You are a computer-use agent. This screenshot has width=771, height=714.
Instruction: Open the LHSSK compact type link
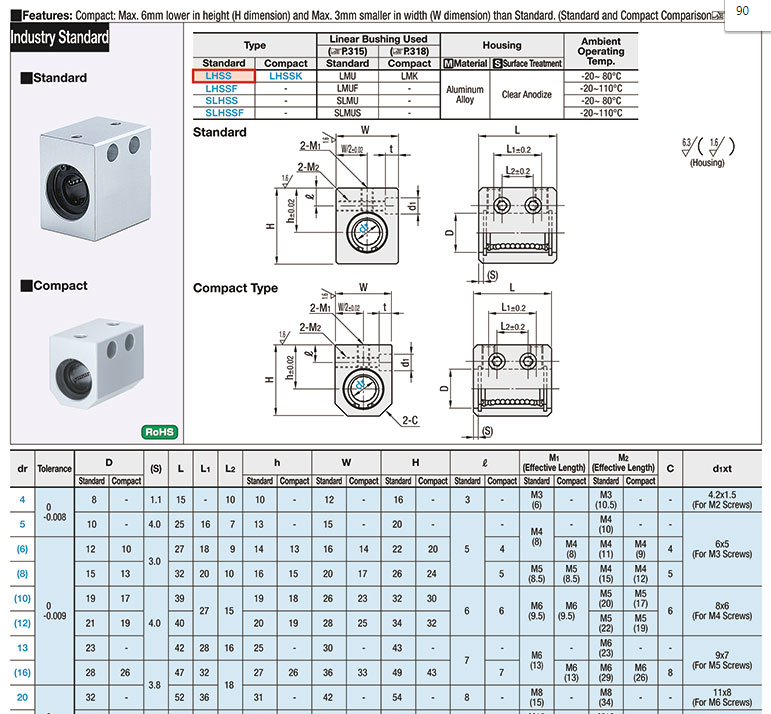286,76
